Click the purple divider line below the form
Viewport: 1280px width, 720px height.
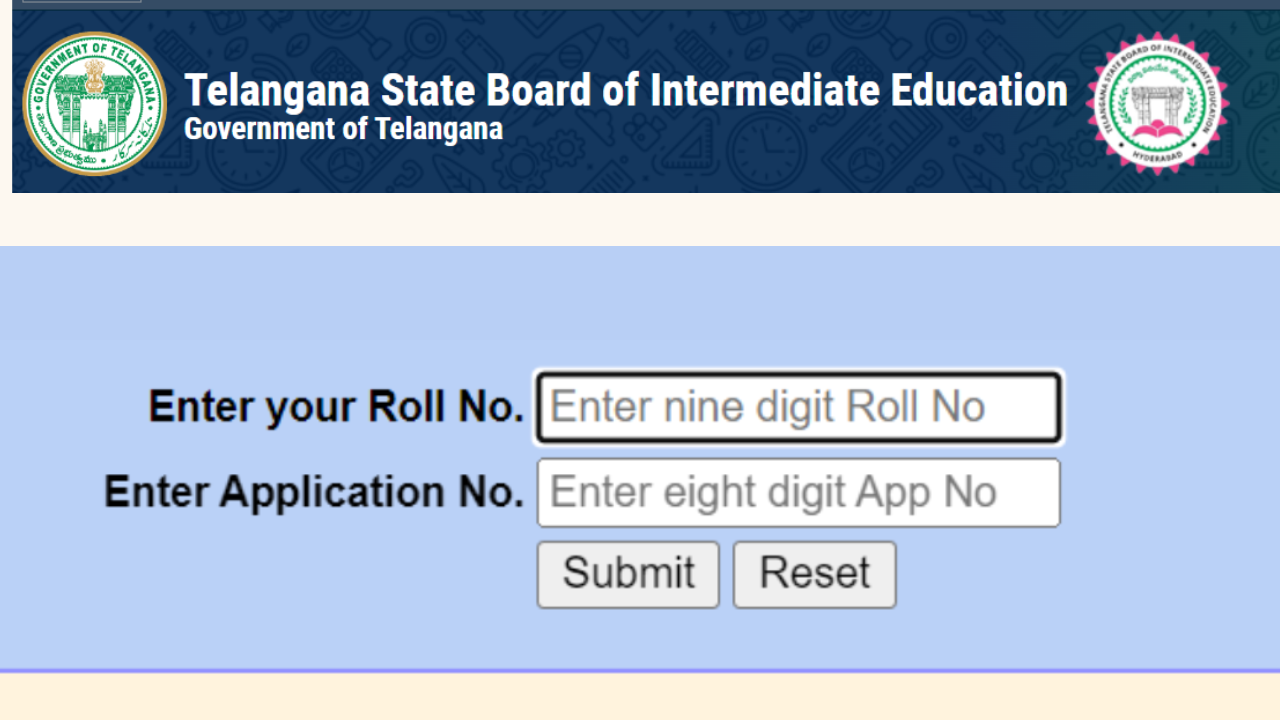tap(640, 671)
